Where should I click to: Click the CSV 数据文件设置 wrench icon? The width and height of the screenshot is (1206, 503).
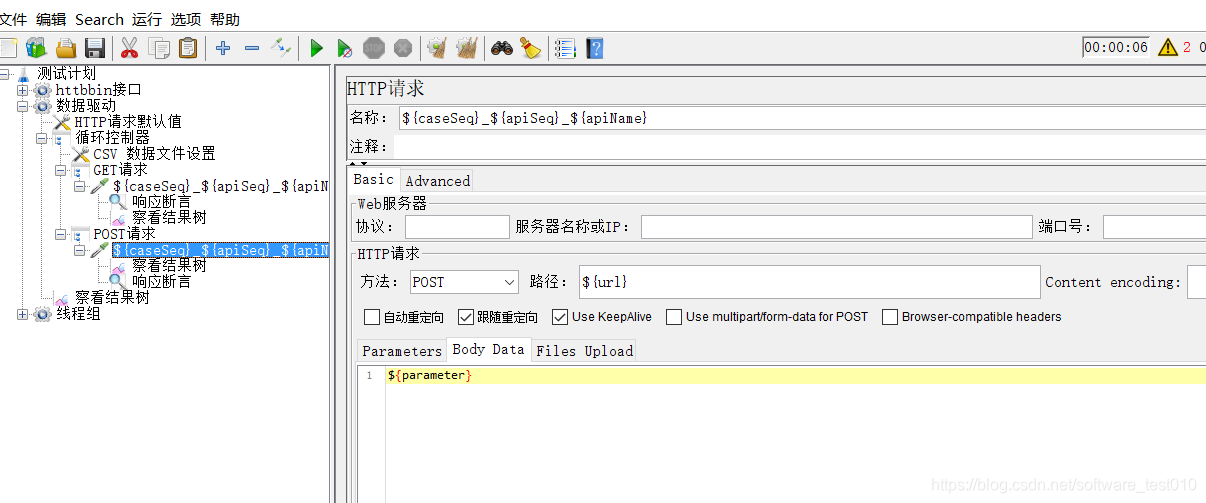click(81, 154)
